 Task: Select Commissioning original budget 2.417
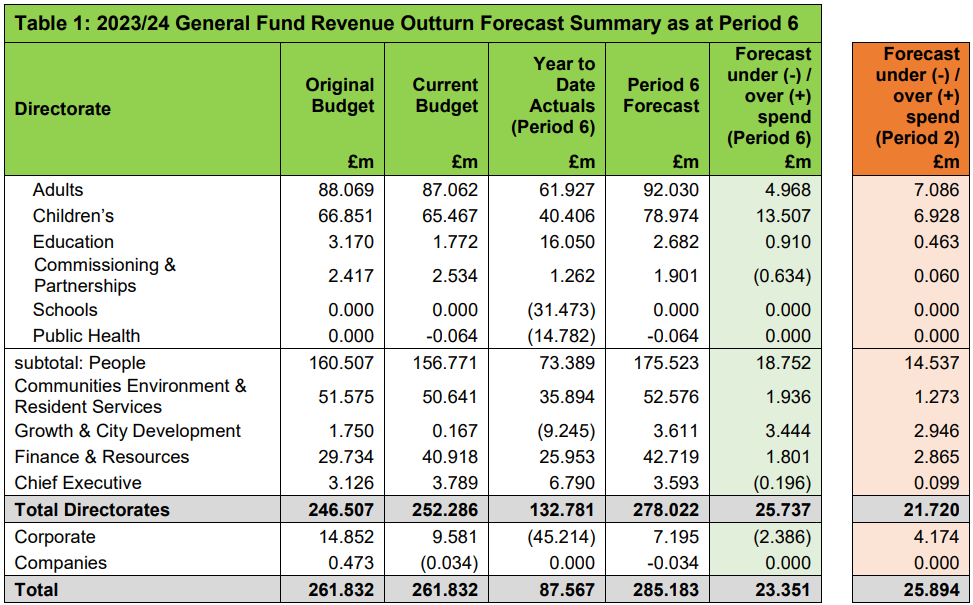351,276
